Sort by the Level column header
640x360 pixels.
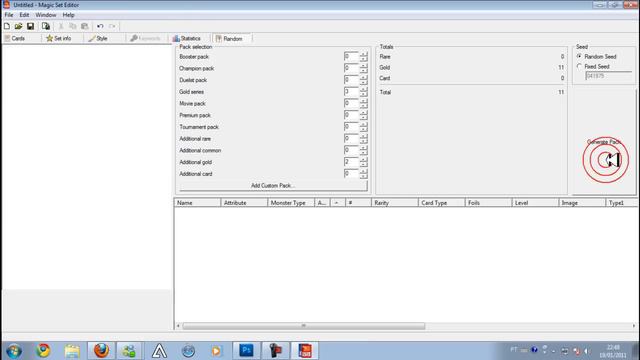[535, 202]
